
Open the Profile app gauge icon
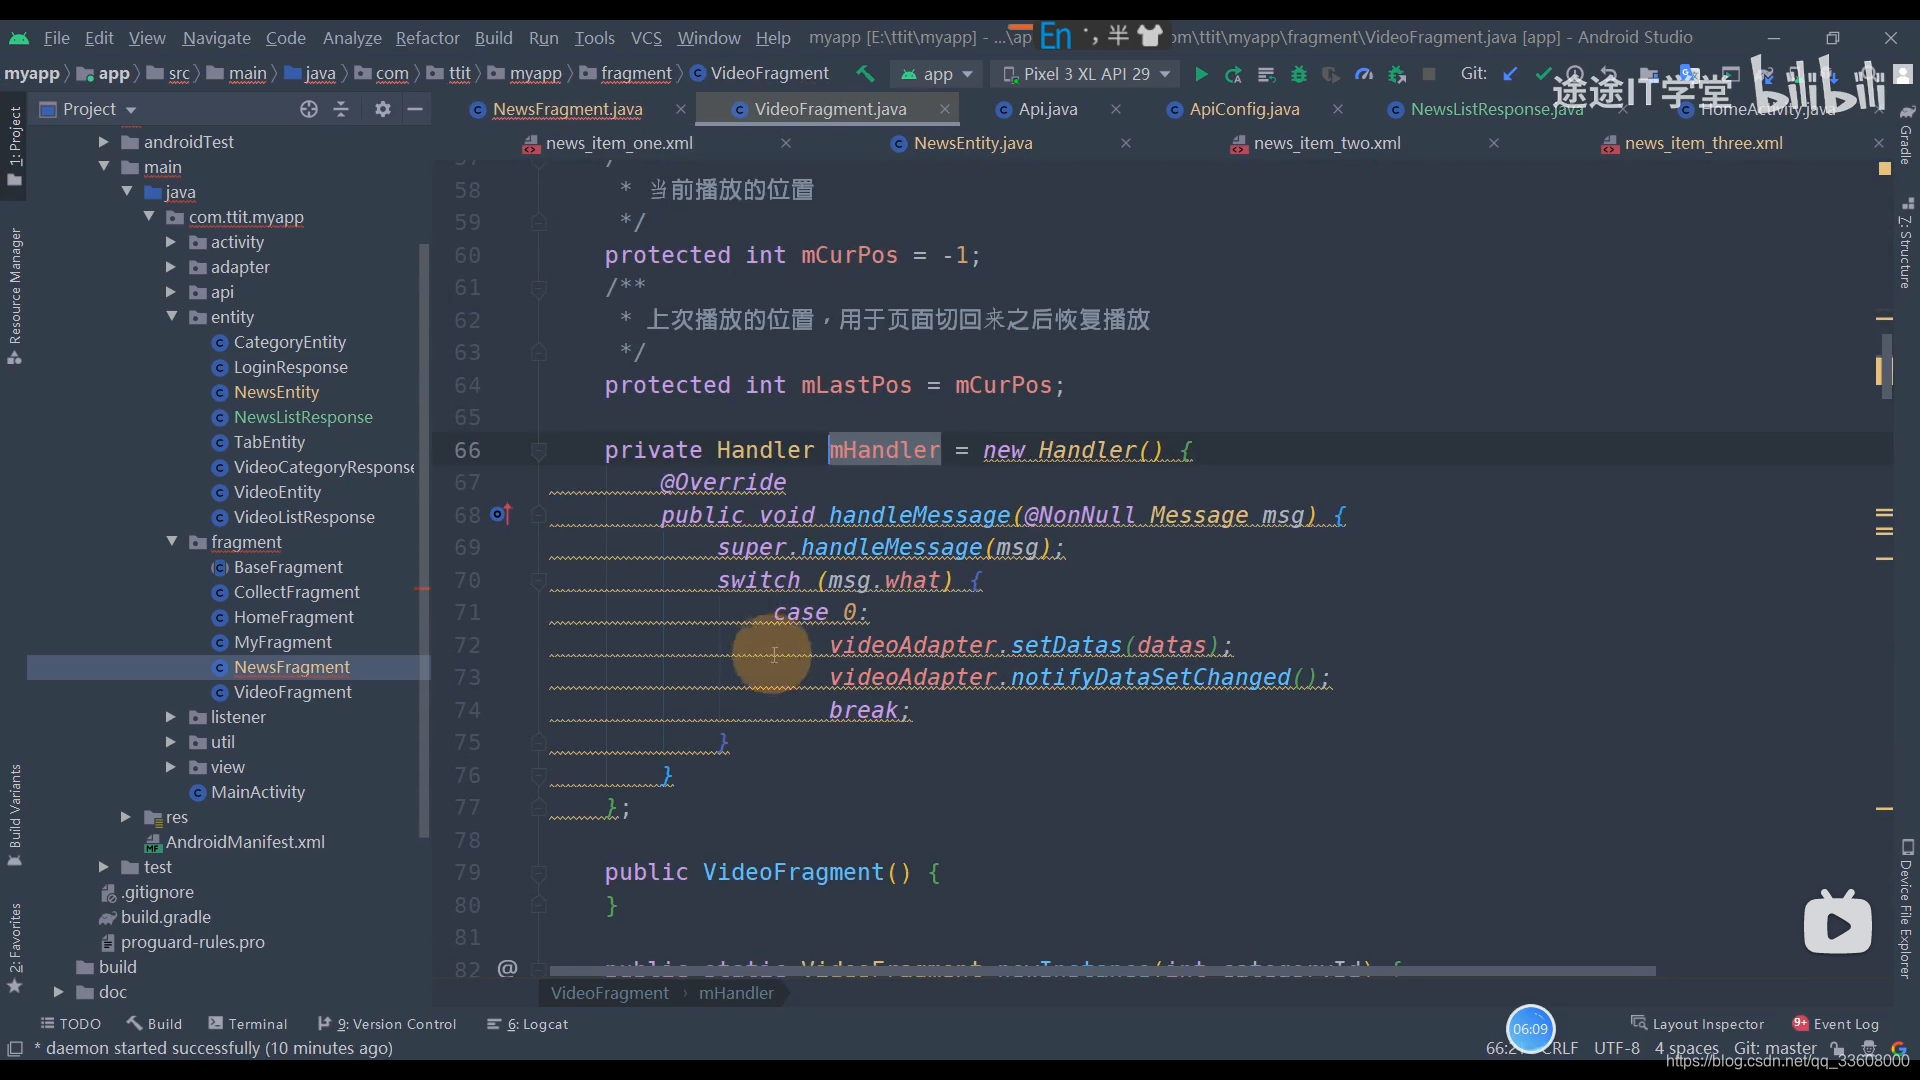[1363, 74]
